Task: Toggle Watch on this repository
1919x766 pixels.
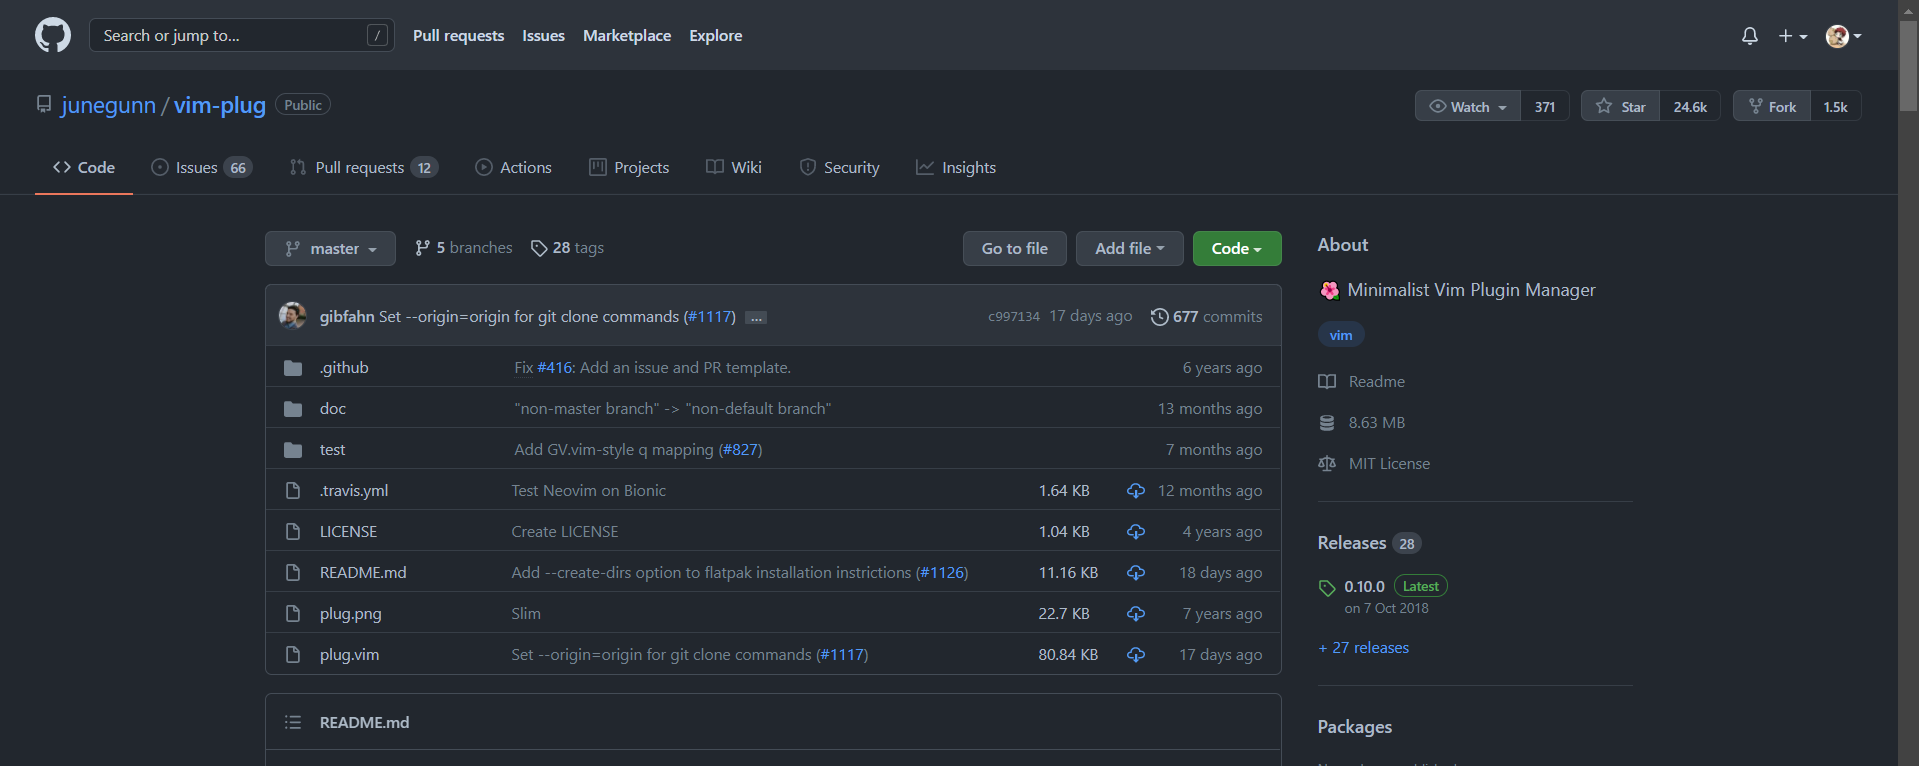Action: click(x=1468, y=107)
